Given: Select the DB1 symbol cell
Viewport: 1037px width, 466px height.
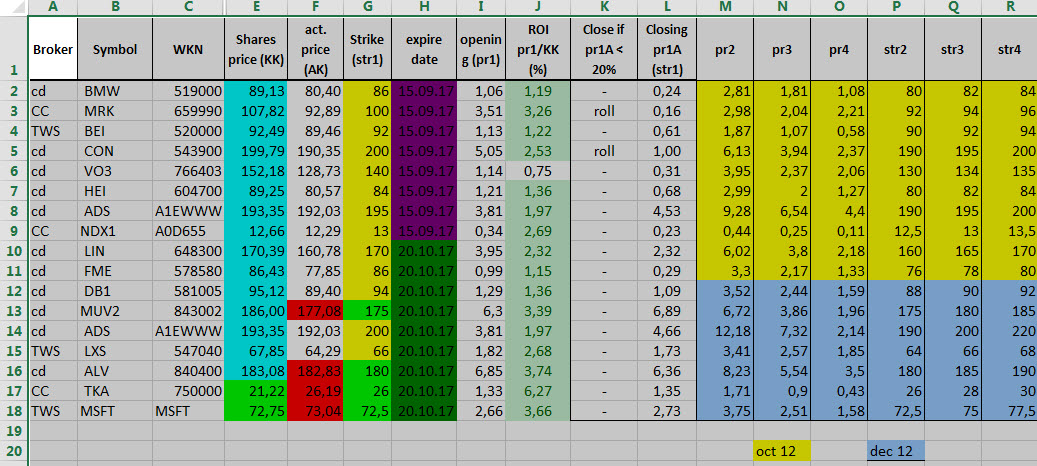Looking at the screenshot, I should tap(115, 290).
